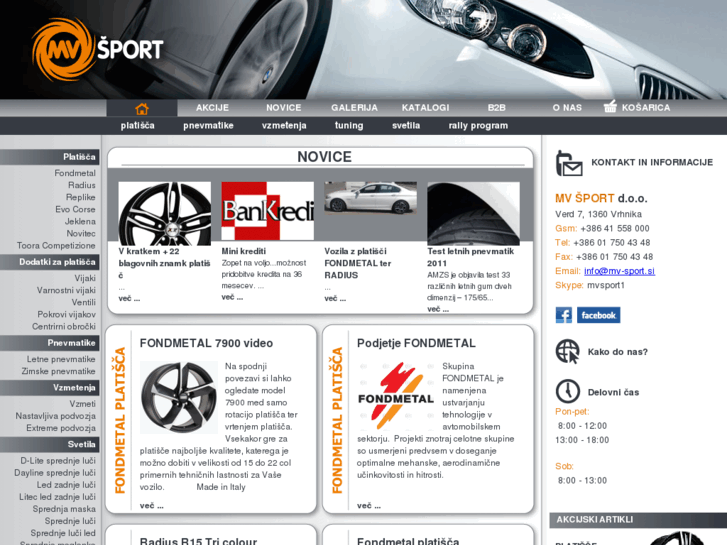The image size is (727, 545).
Task: Click 'več ...' in Podjetje FONDMETAL card
Action: pos(369,506)
